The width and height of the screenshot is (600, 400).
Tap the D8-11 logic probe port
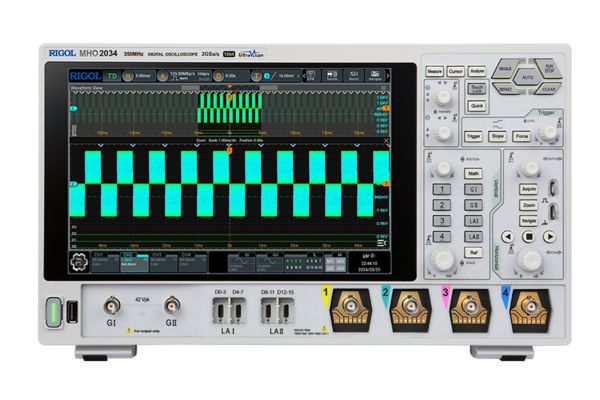(268, 310)
